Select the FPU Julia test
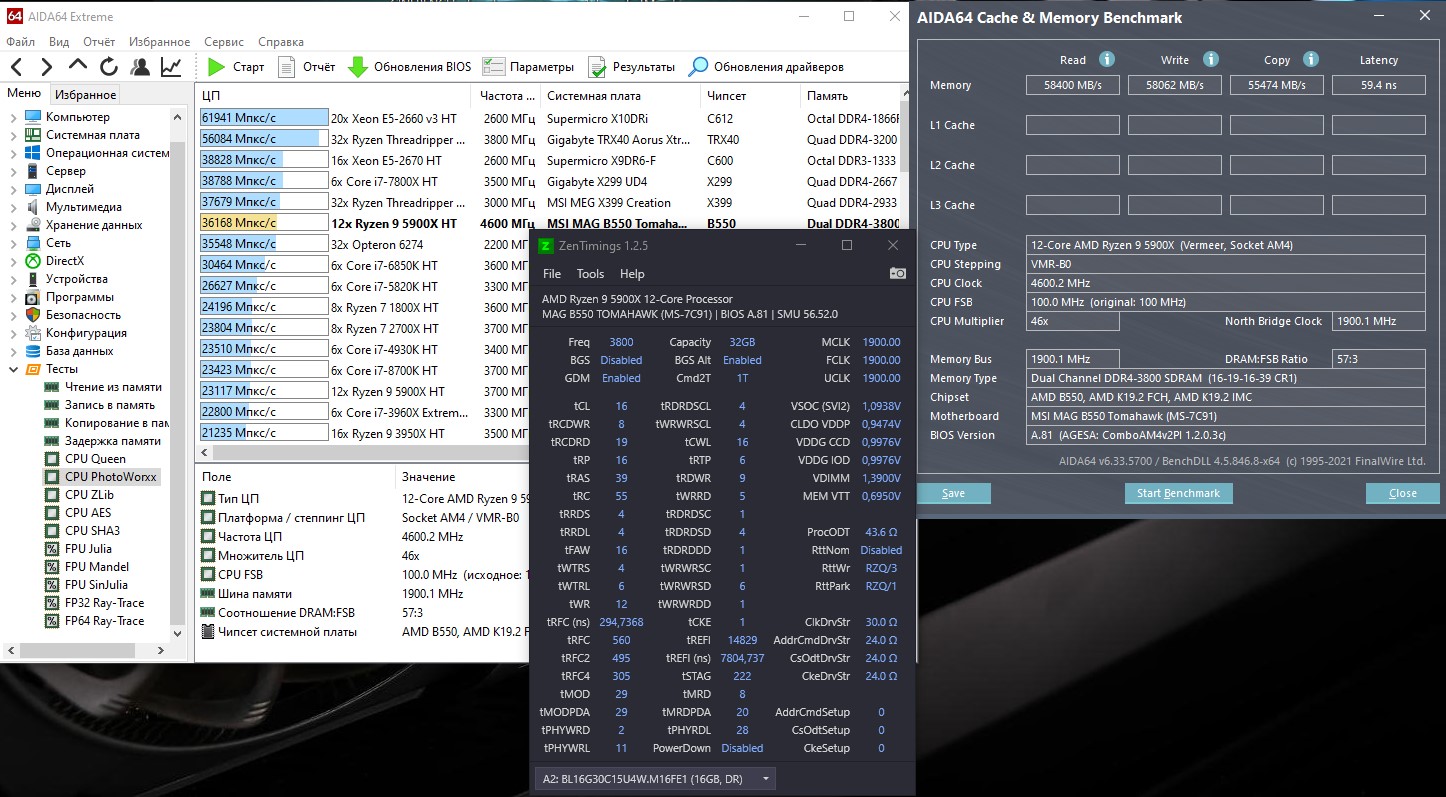Screen dimensions: 1446x797 (88, 549)
